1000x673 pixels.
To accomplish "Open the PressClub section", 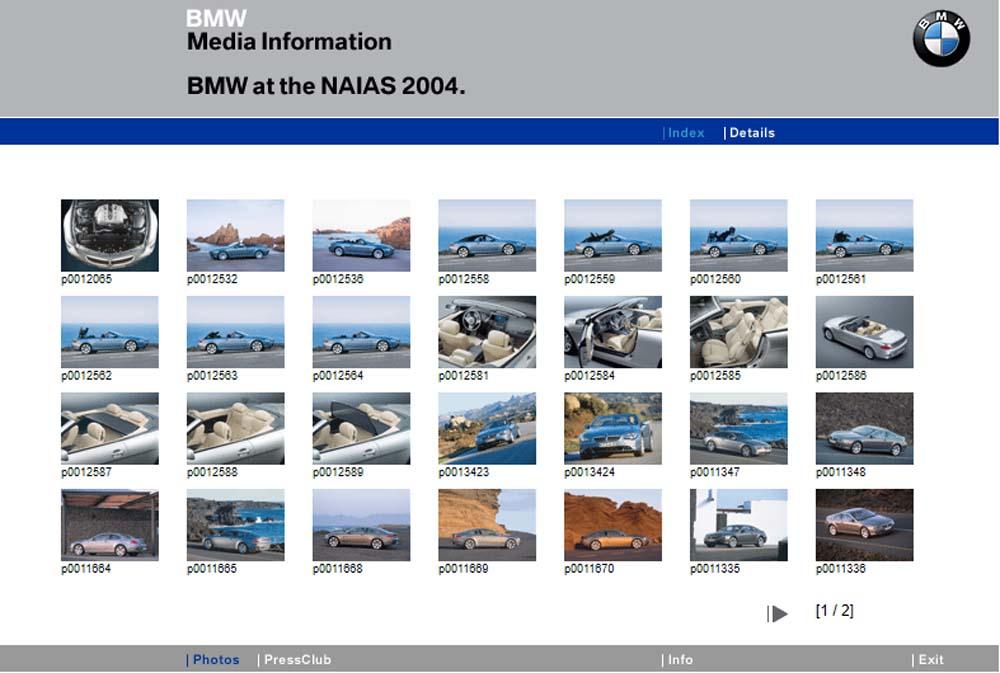I will pyautogui.click(x=295, y=660).
